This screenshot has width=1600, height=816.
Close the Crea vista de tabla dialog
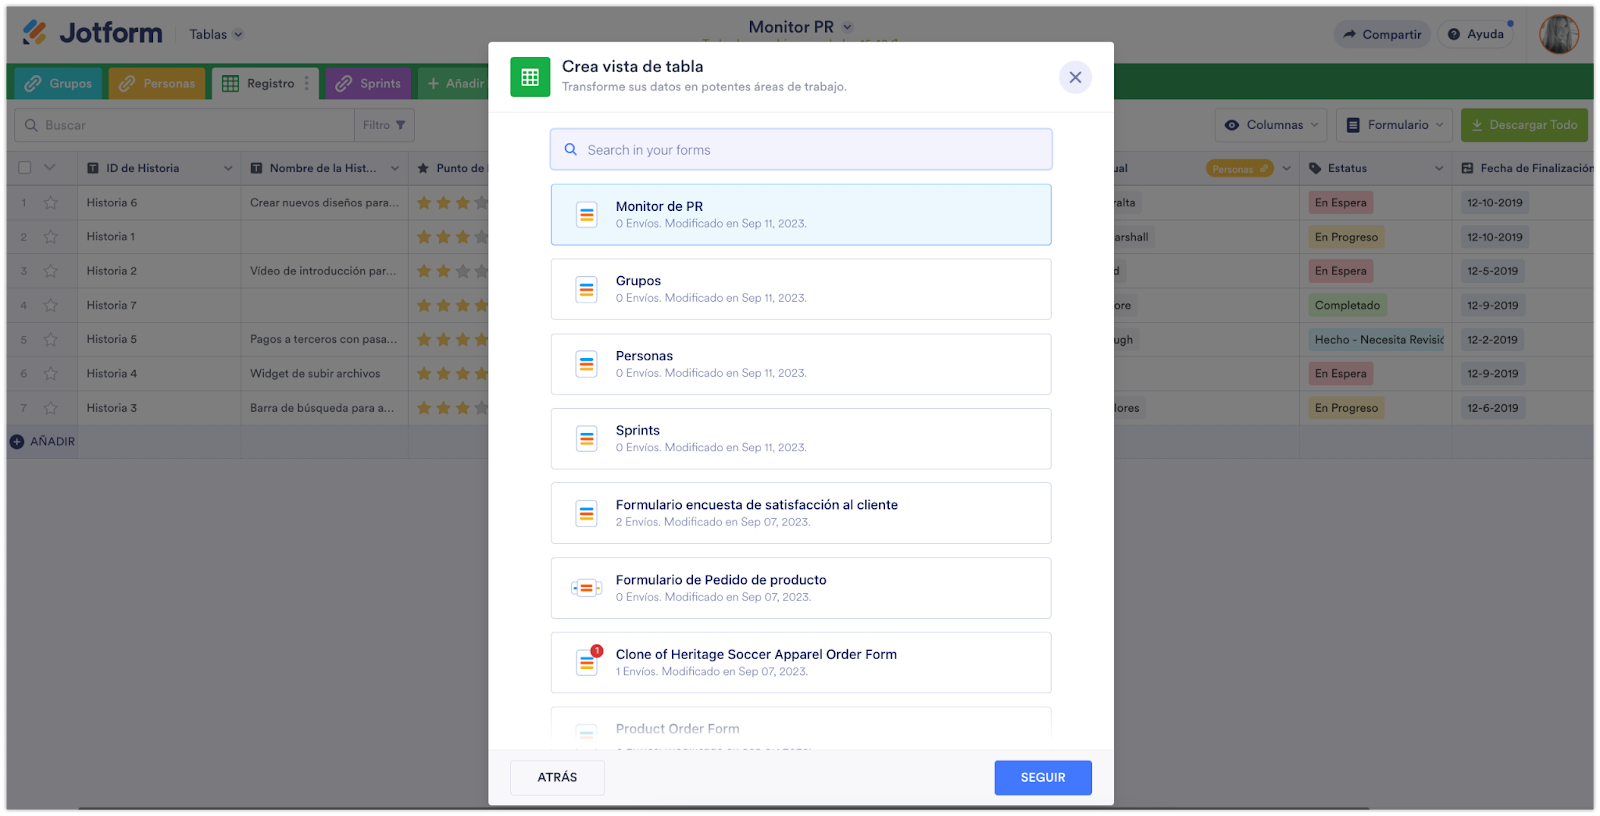click(1075, 77)
